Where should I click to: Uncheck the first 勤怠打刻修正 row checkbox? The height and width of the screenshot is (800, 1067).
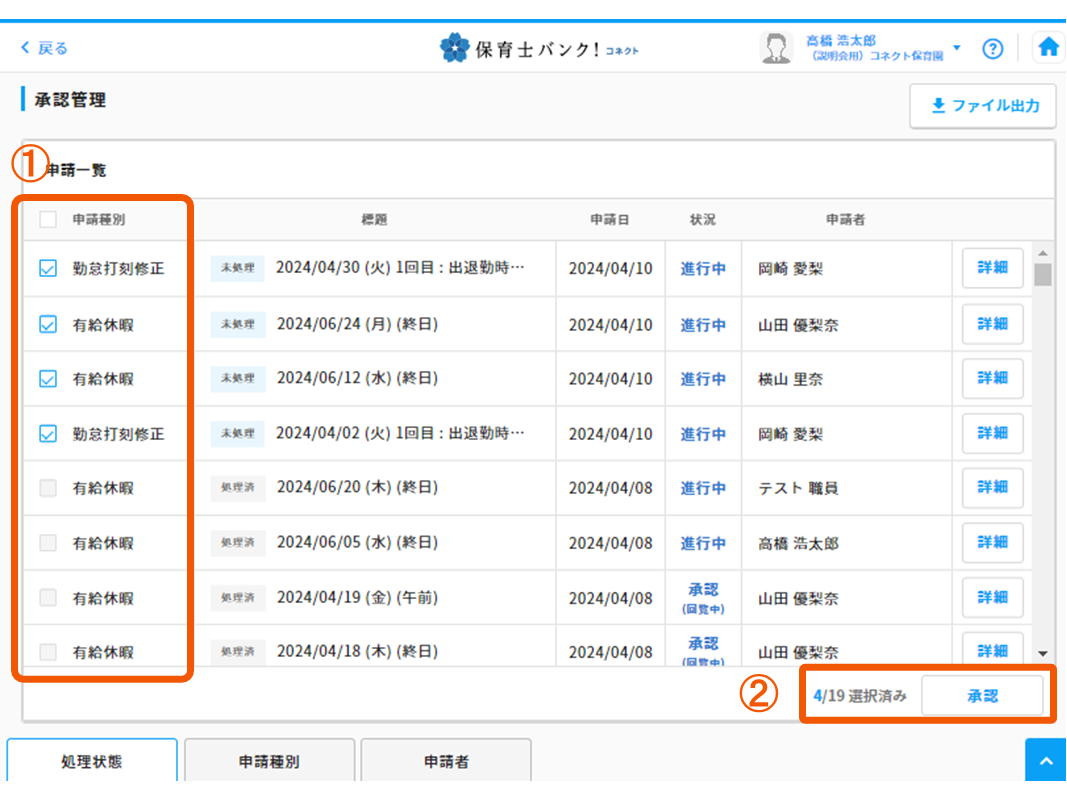[x=48, y=269]
